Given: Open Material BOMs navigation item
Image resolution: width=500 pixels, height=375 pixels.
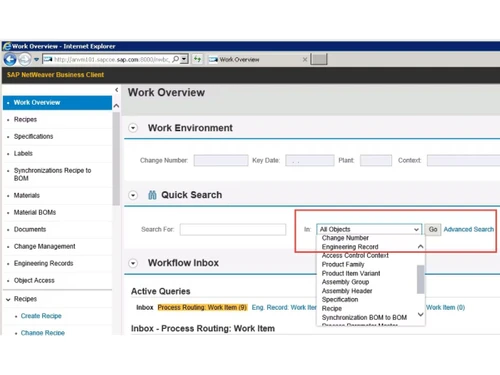Looking at the screenshot, I should tap(35, 212).
